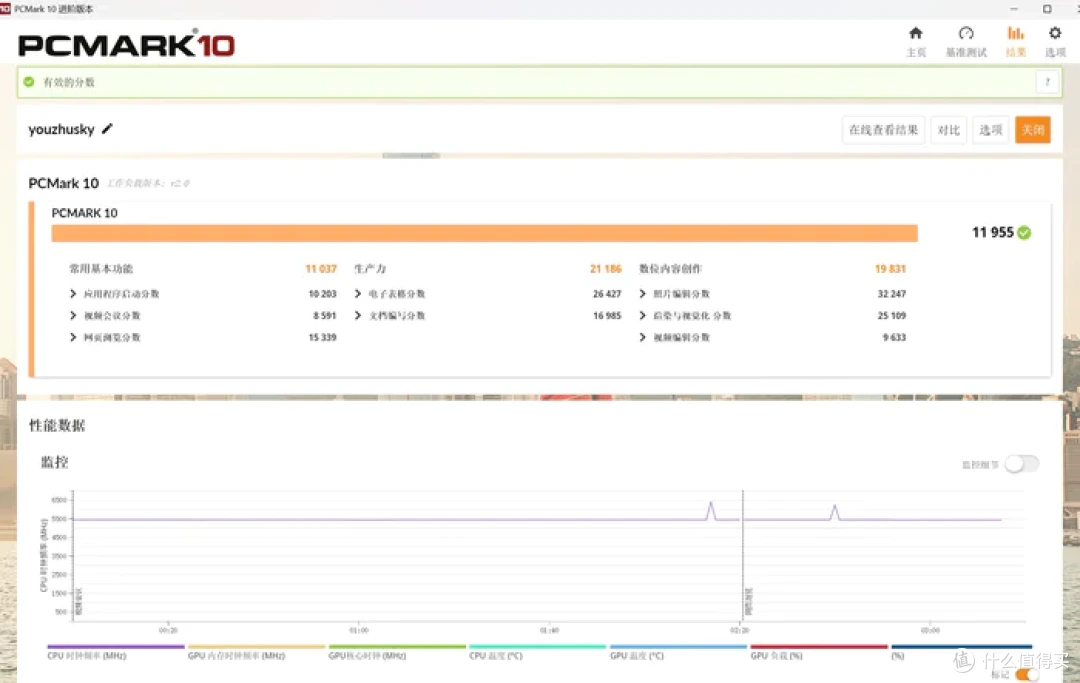Viewport: 1080px width, 683px height.
Task: Click the 生产力 score 21 186
Action: click(x=605, y=269)
